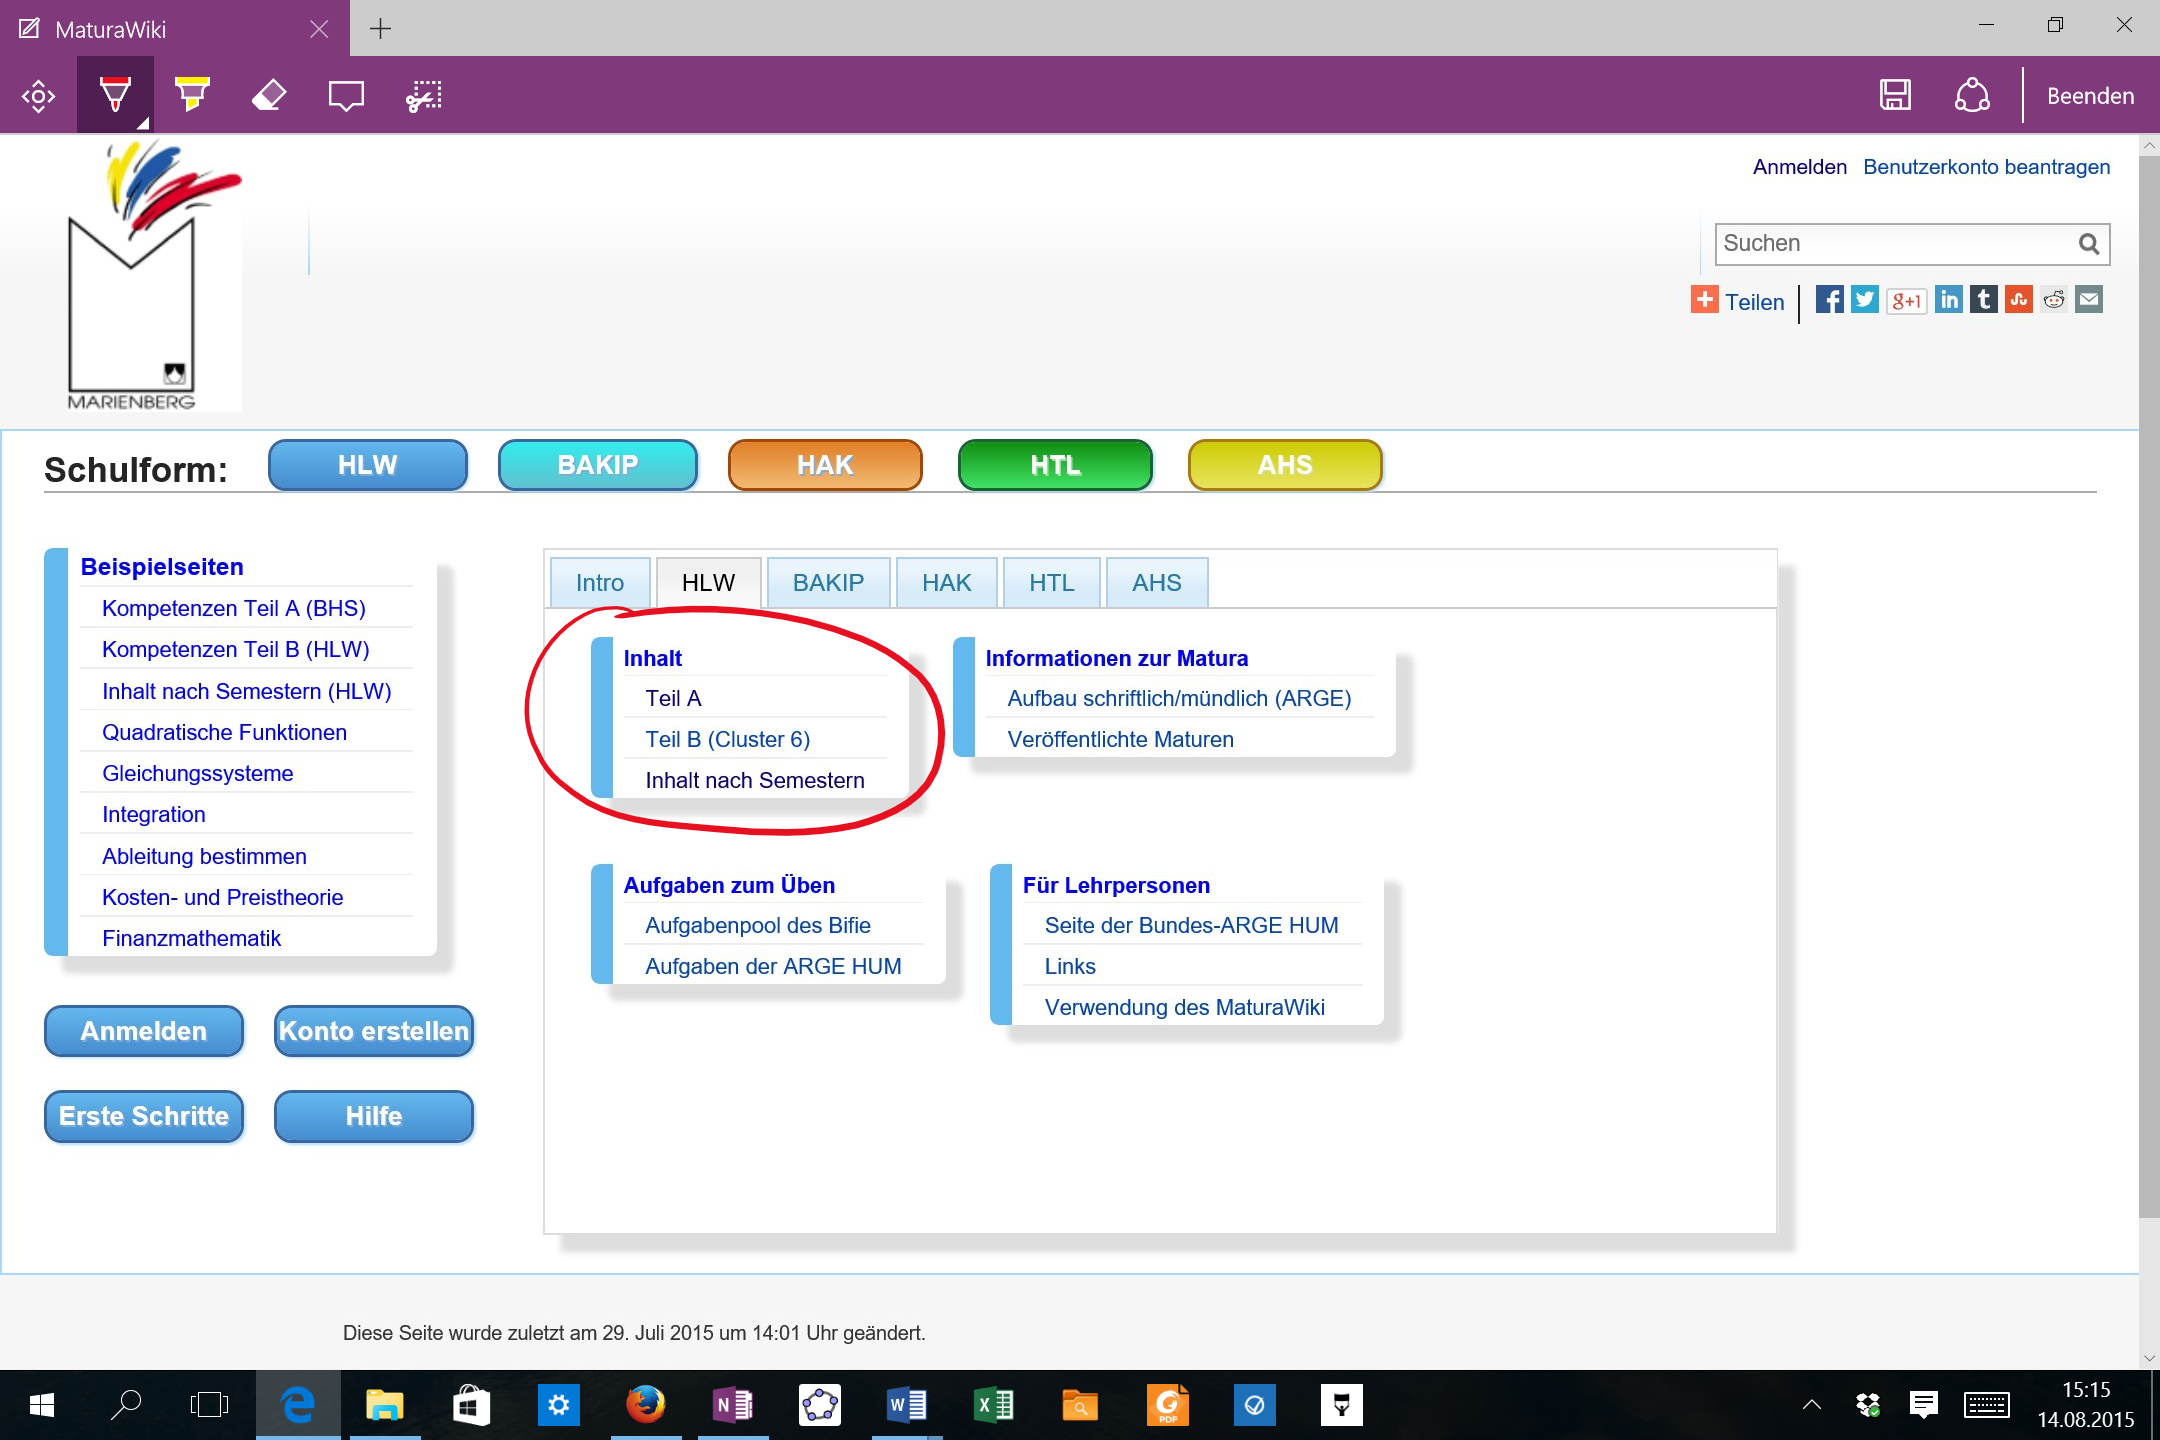Select the Eraser tool
Screen dimensions: 2160x1440
point(269,96)
